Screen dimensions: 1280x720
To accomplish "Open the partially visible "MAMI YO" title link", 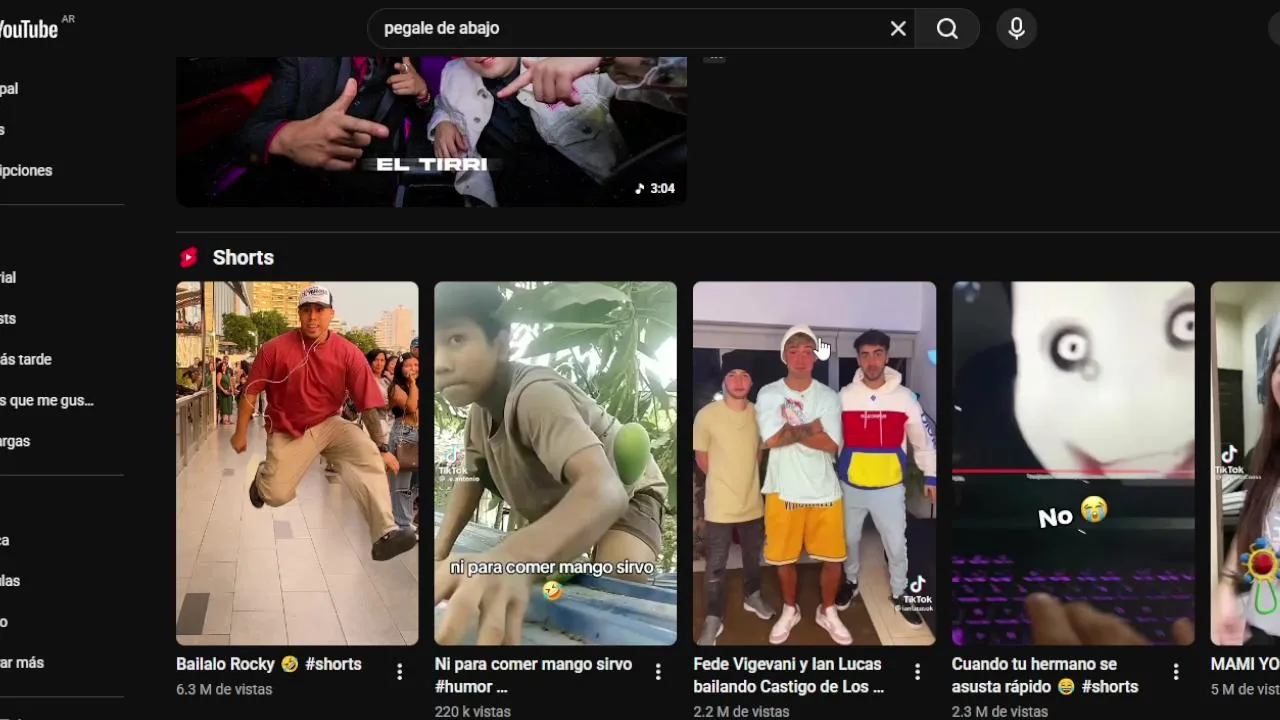I will click(1245, 664).
